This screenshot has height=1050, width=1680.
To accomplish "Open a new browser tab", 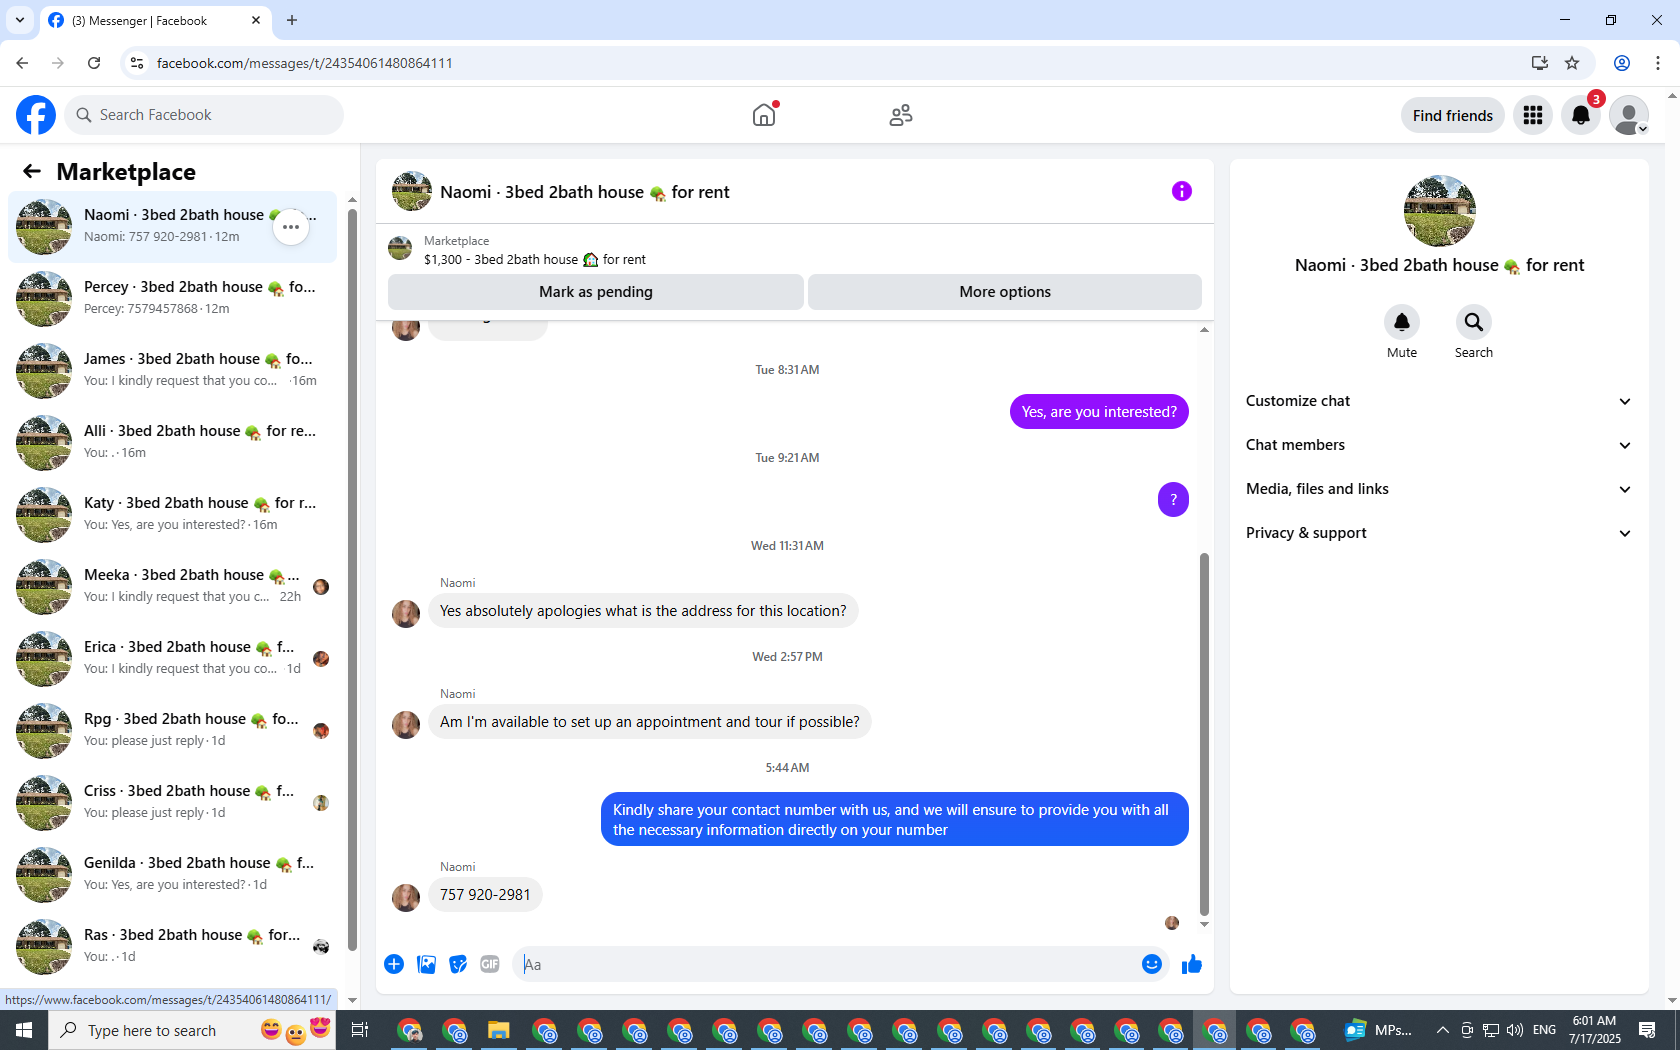I will [292, 20].
